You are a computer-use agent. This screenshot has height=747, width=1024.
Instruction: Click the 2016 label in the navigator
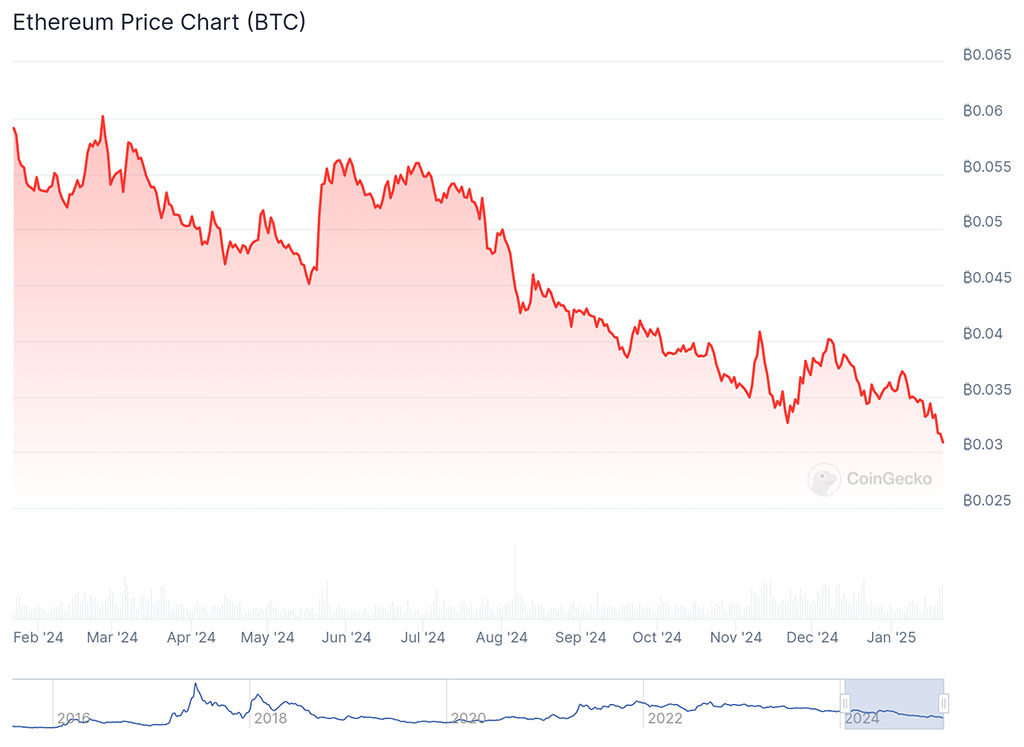click(x=75, y=718)
